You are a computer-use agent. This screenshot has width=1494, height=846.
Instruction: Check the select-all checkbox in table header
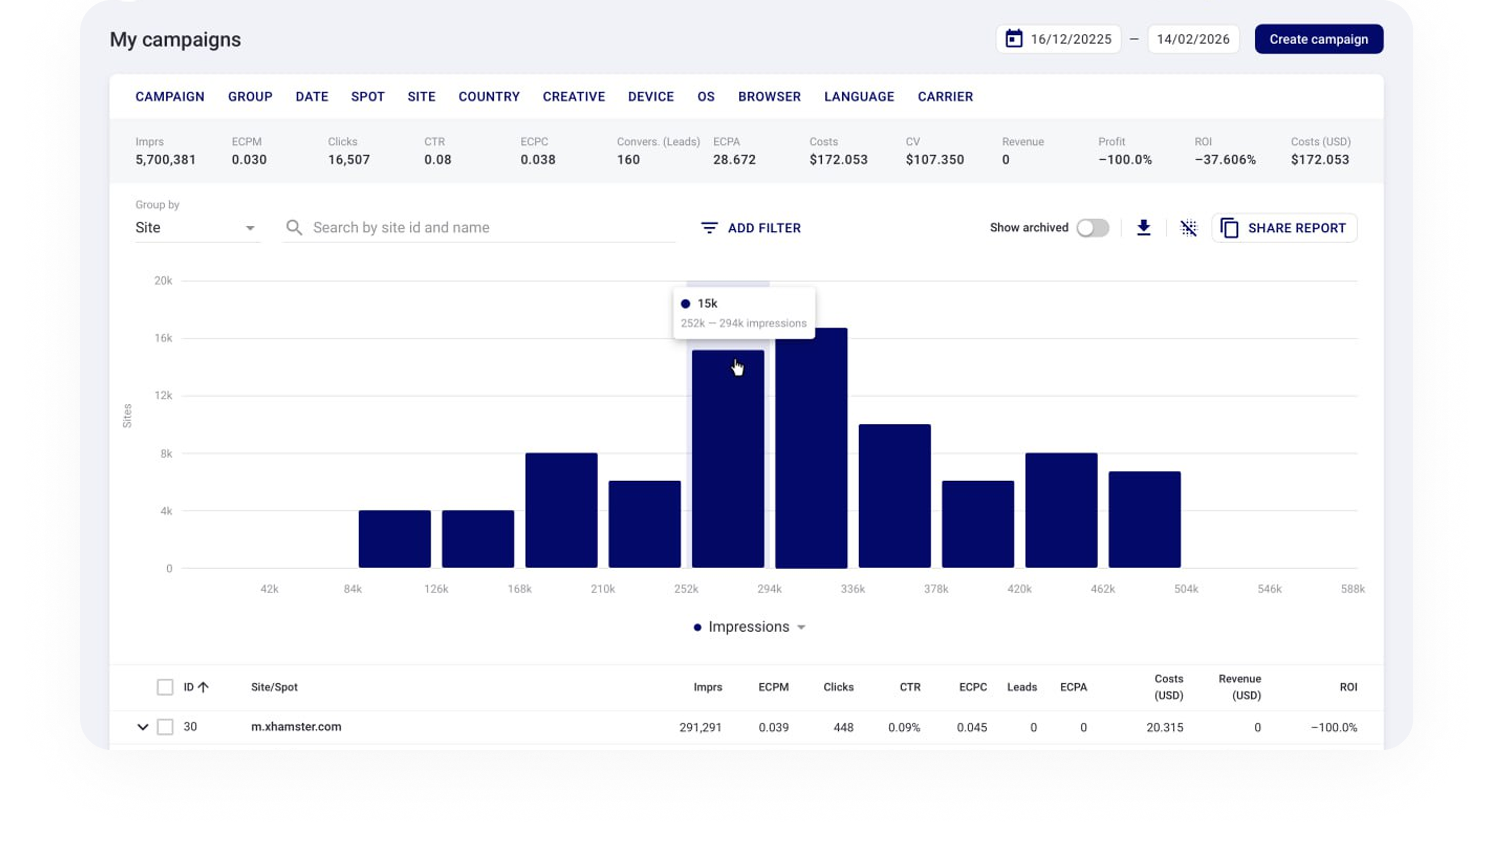[165, 687]
